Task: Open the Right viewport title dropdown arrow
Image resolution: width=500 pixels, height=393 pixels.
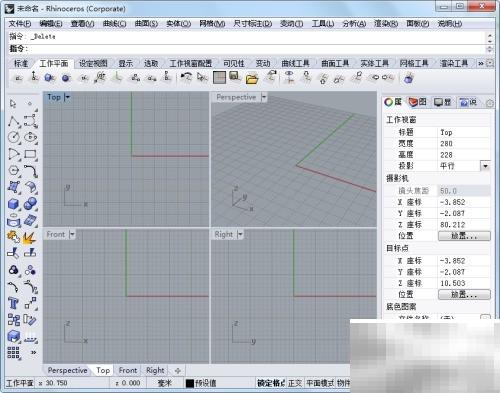Action: pyautogui.click(x=241, y=235)
